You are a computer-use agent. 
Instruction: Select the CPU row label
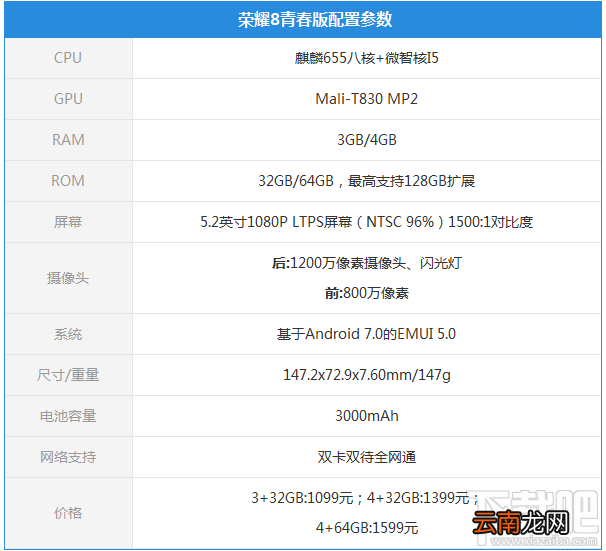pos(68,58)
